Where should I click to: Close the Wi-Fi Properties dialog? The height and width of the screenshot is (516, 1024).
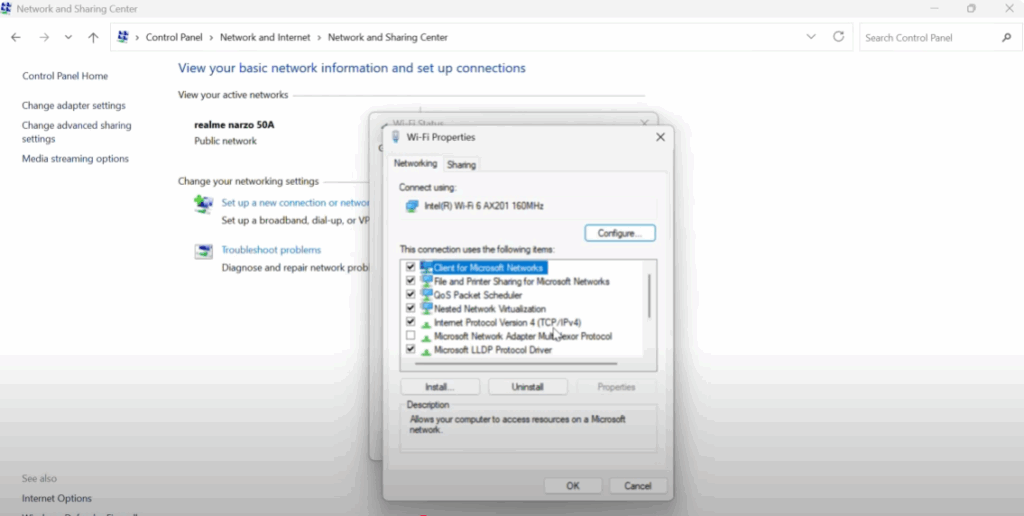point(660,137)
